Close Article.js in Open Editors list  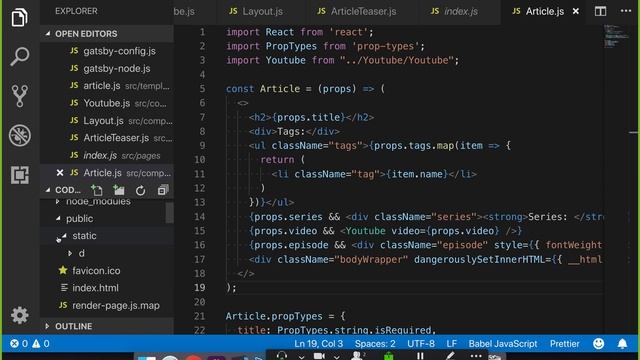[60, 173]
